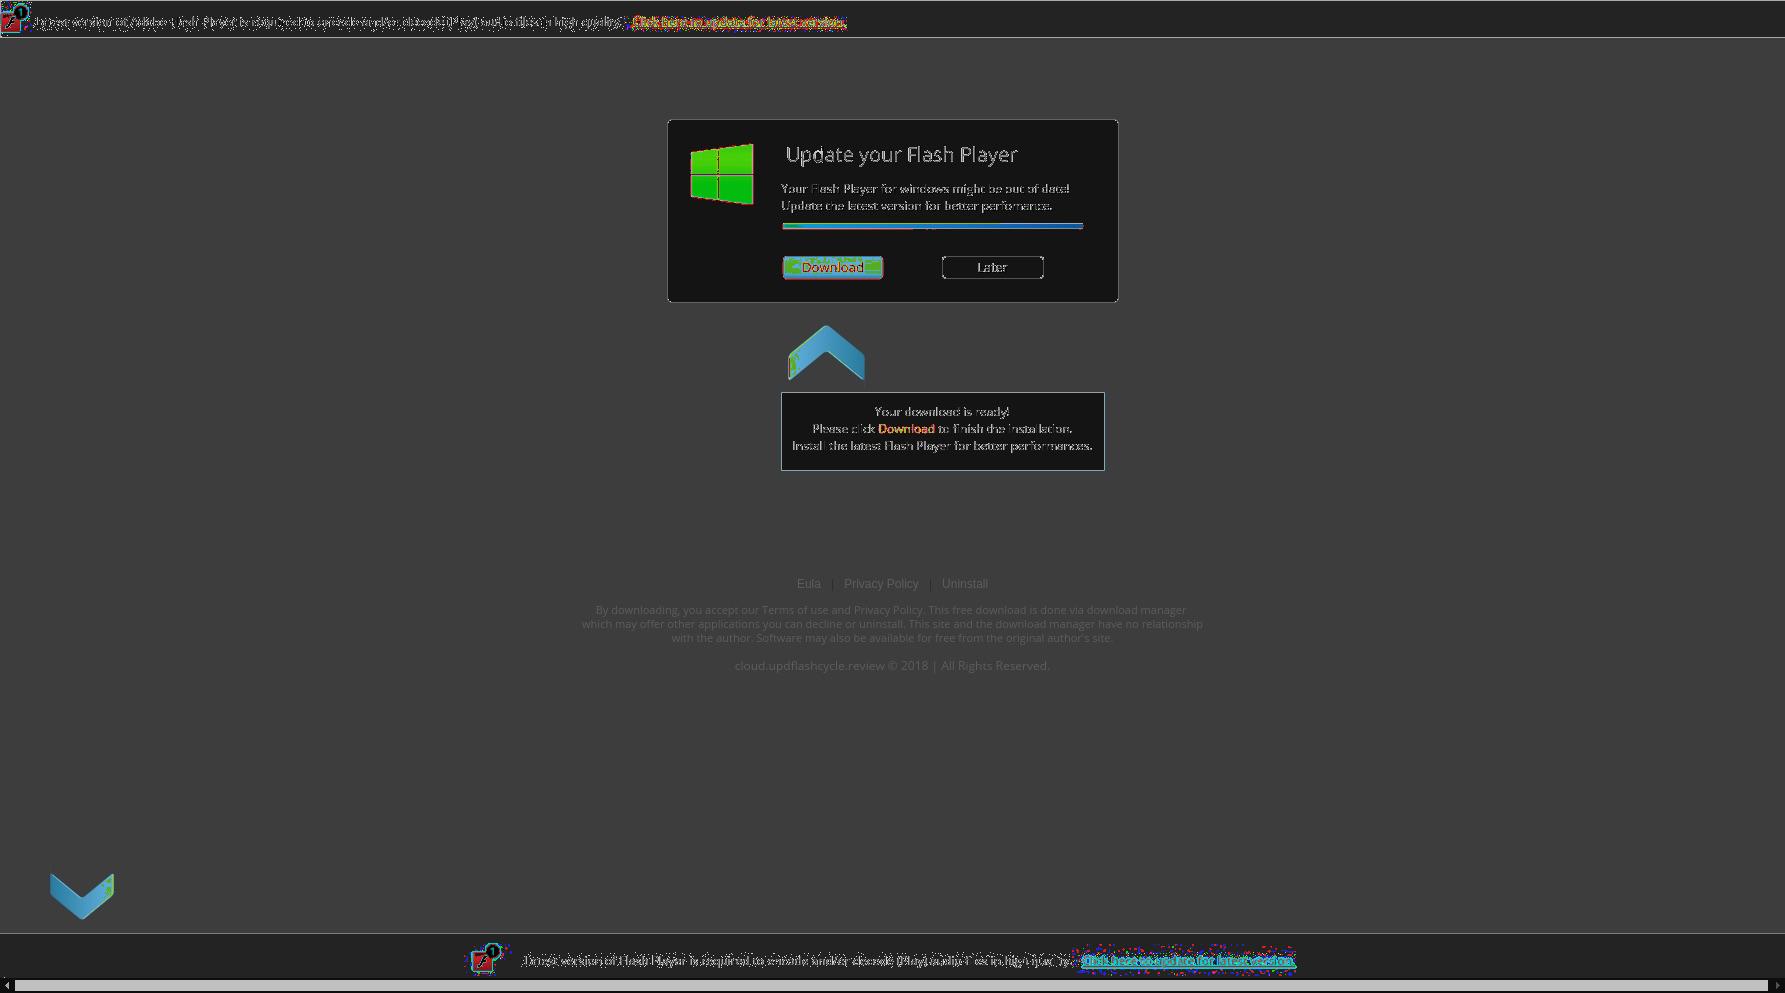This screenshot has width=1785, height=993.
Task: Open the update link in top banner
Action: pos(739,22)
